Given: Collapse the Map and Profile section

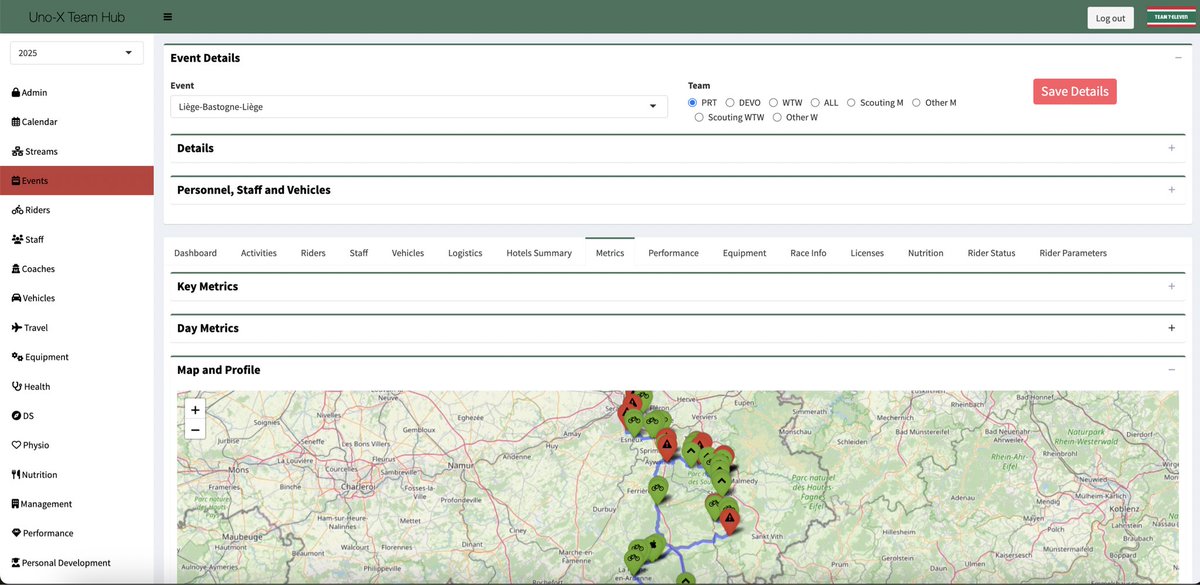Looking at the screenshot, I should coord(1171,370).
